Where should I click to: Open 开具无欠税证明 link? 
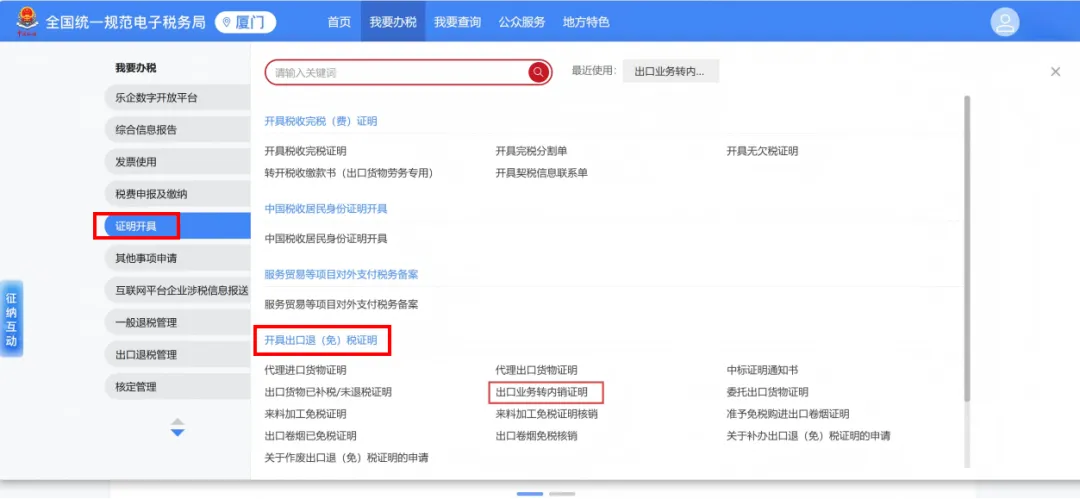click(x=762, y=151)
